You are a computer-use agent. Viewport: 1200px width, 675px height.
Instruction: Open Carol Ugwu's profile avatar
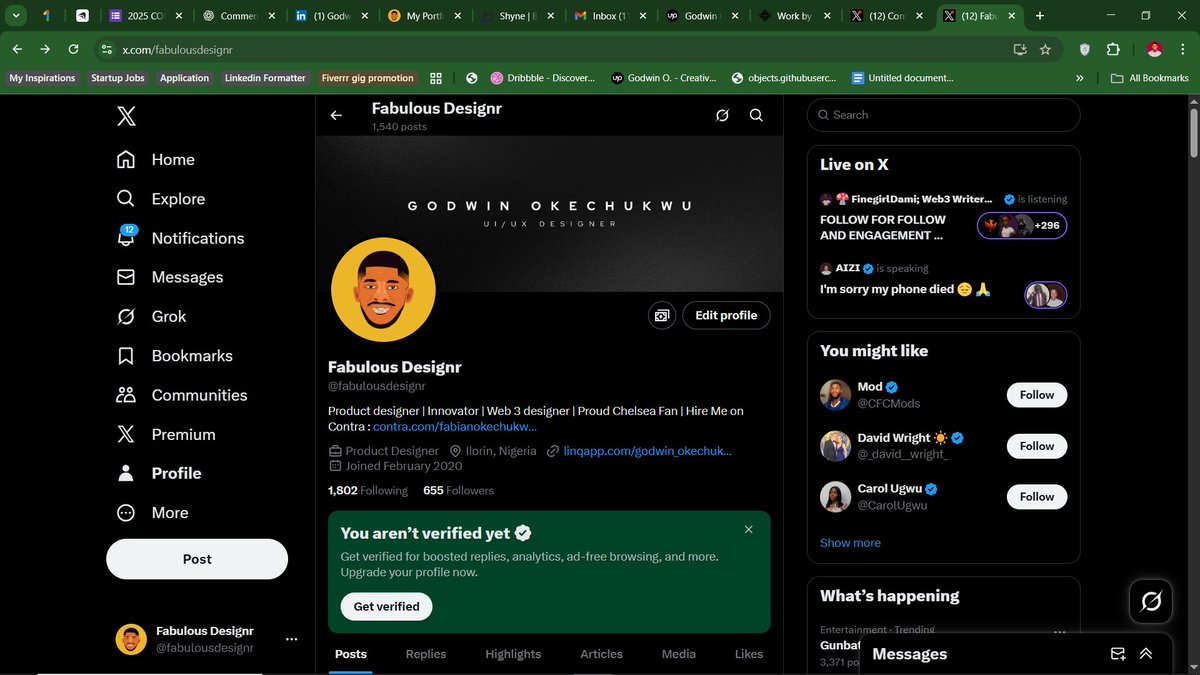[835, 497]
